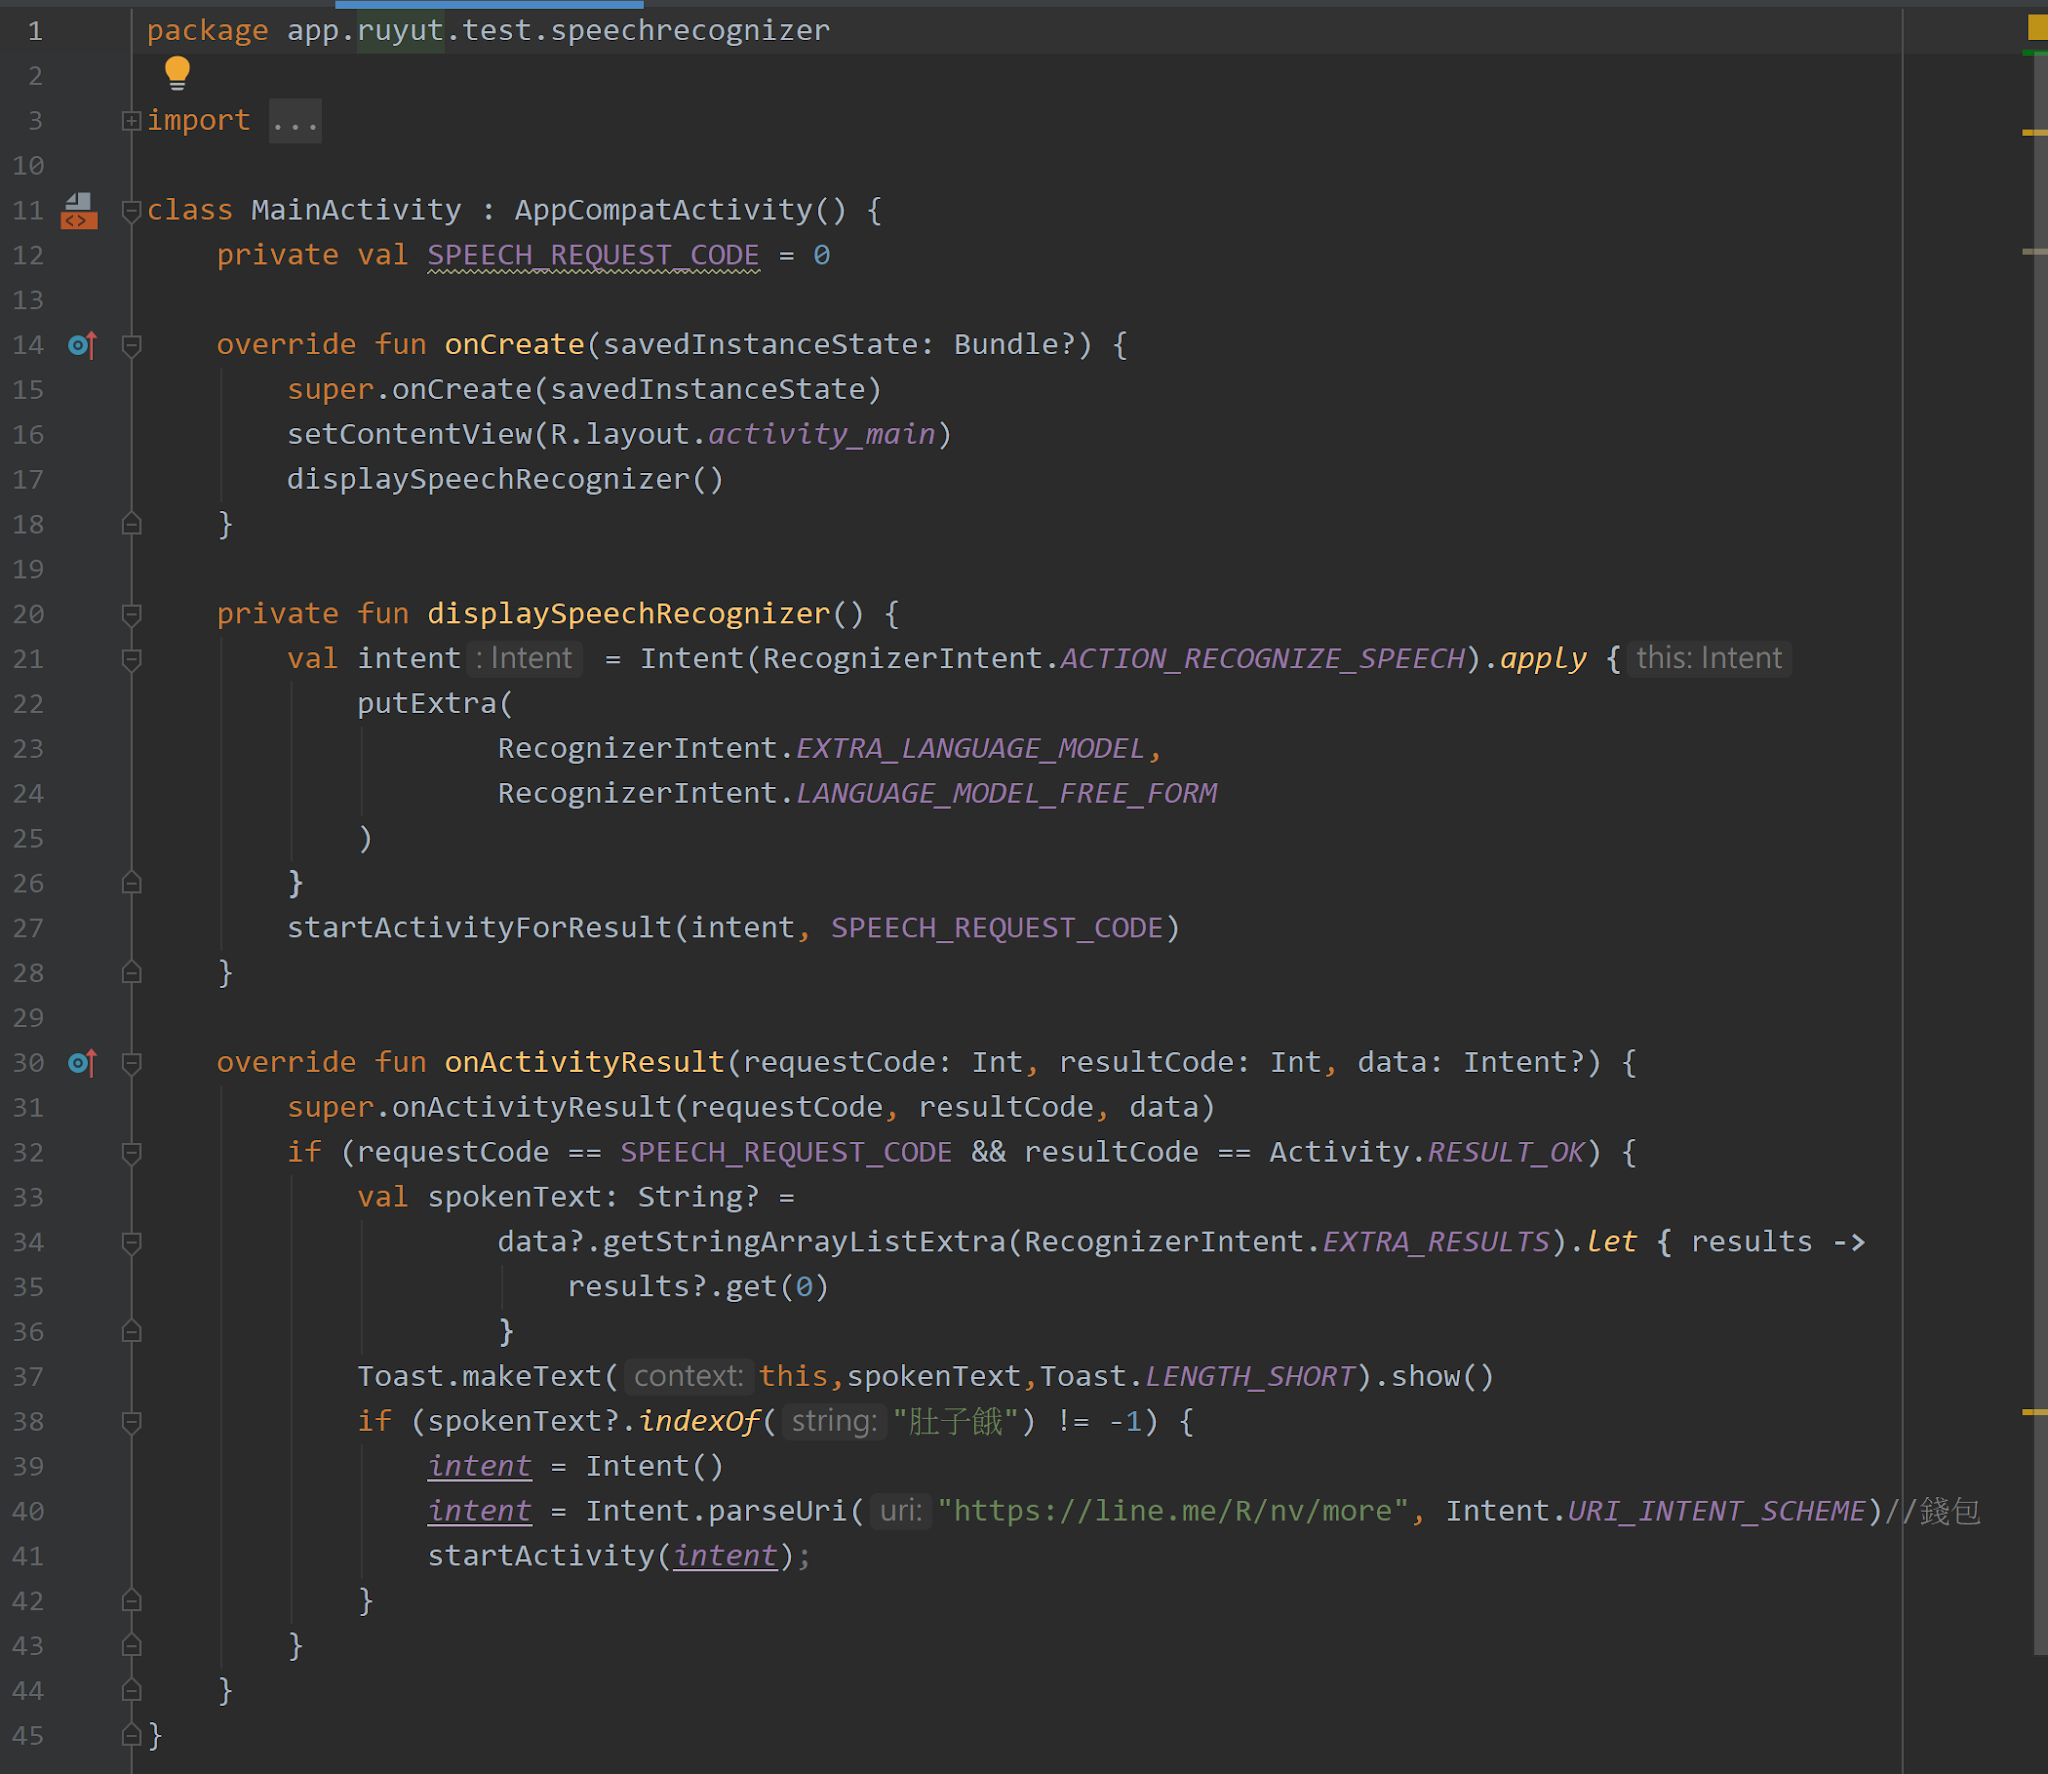
Task: Click the activity_main layout reference
Action: coord(821,434)
